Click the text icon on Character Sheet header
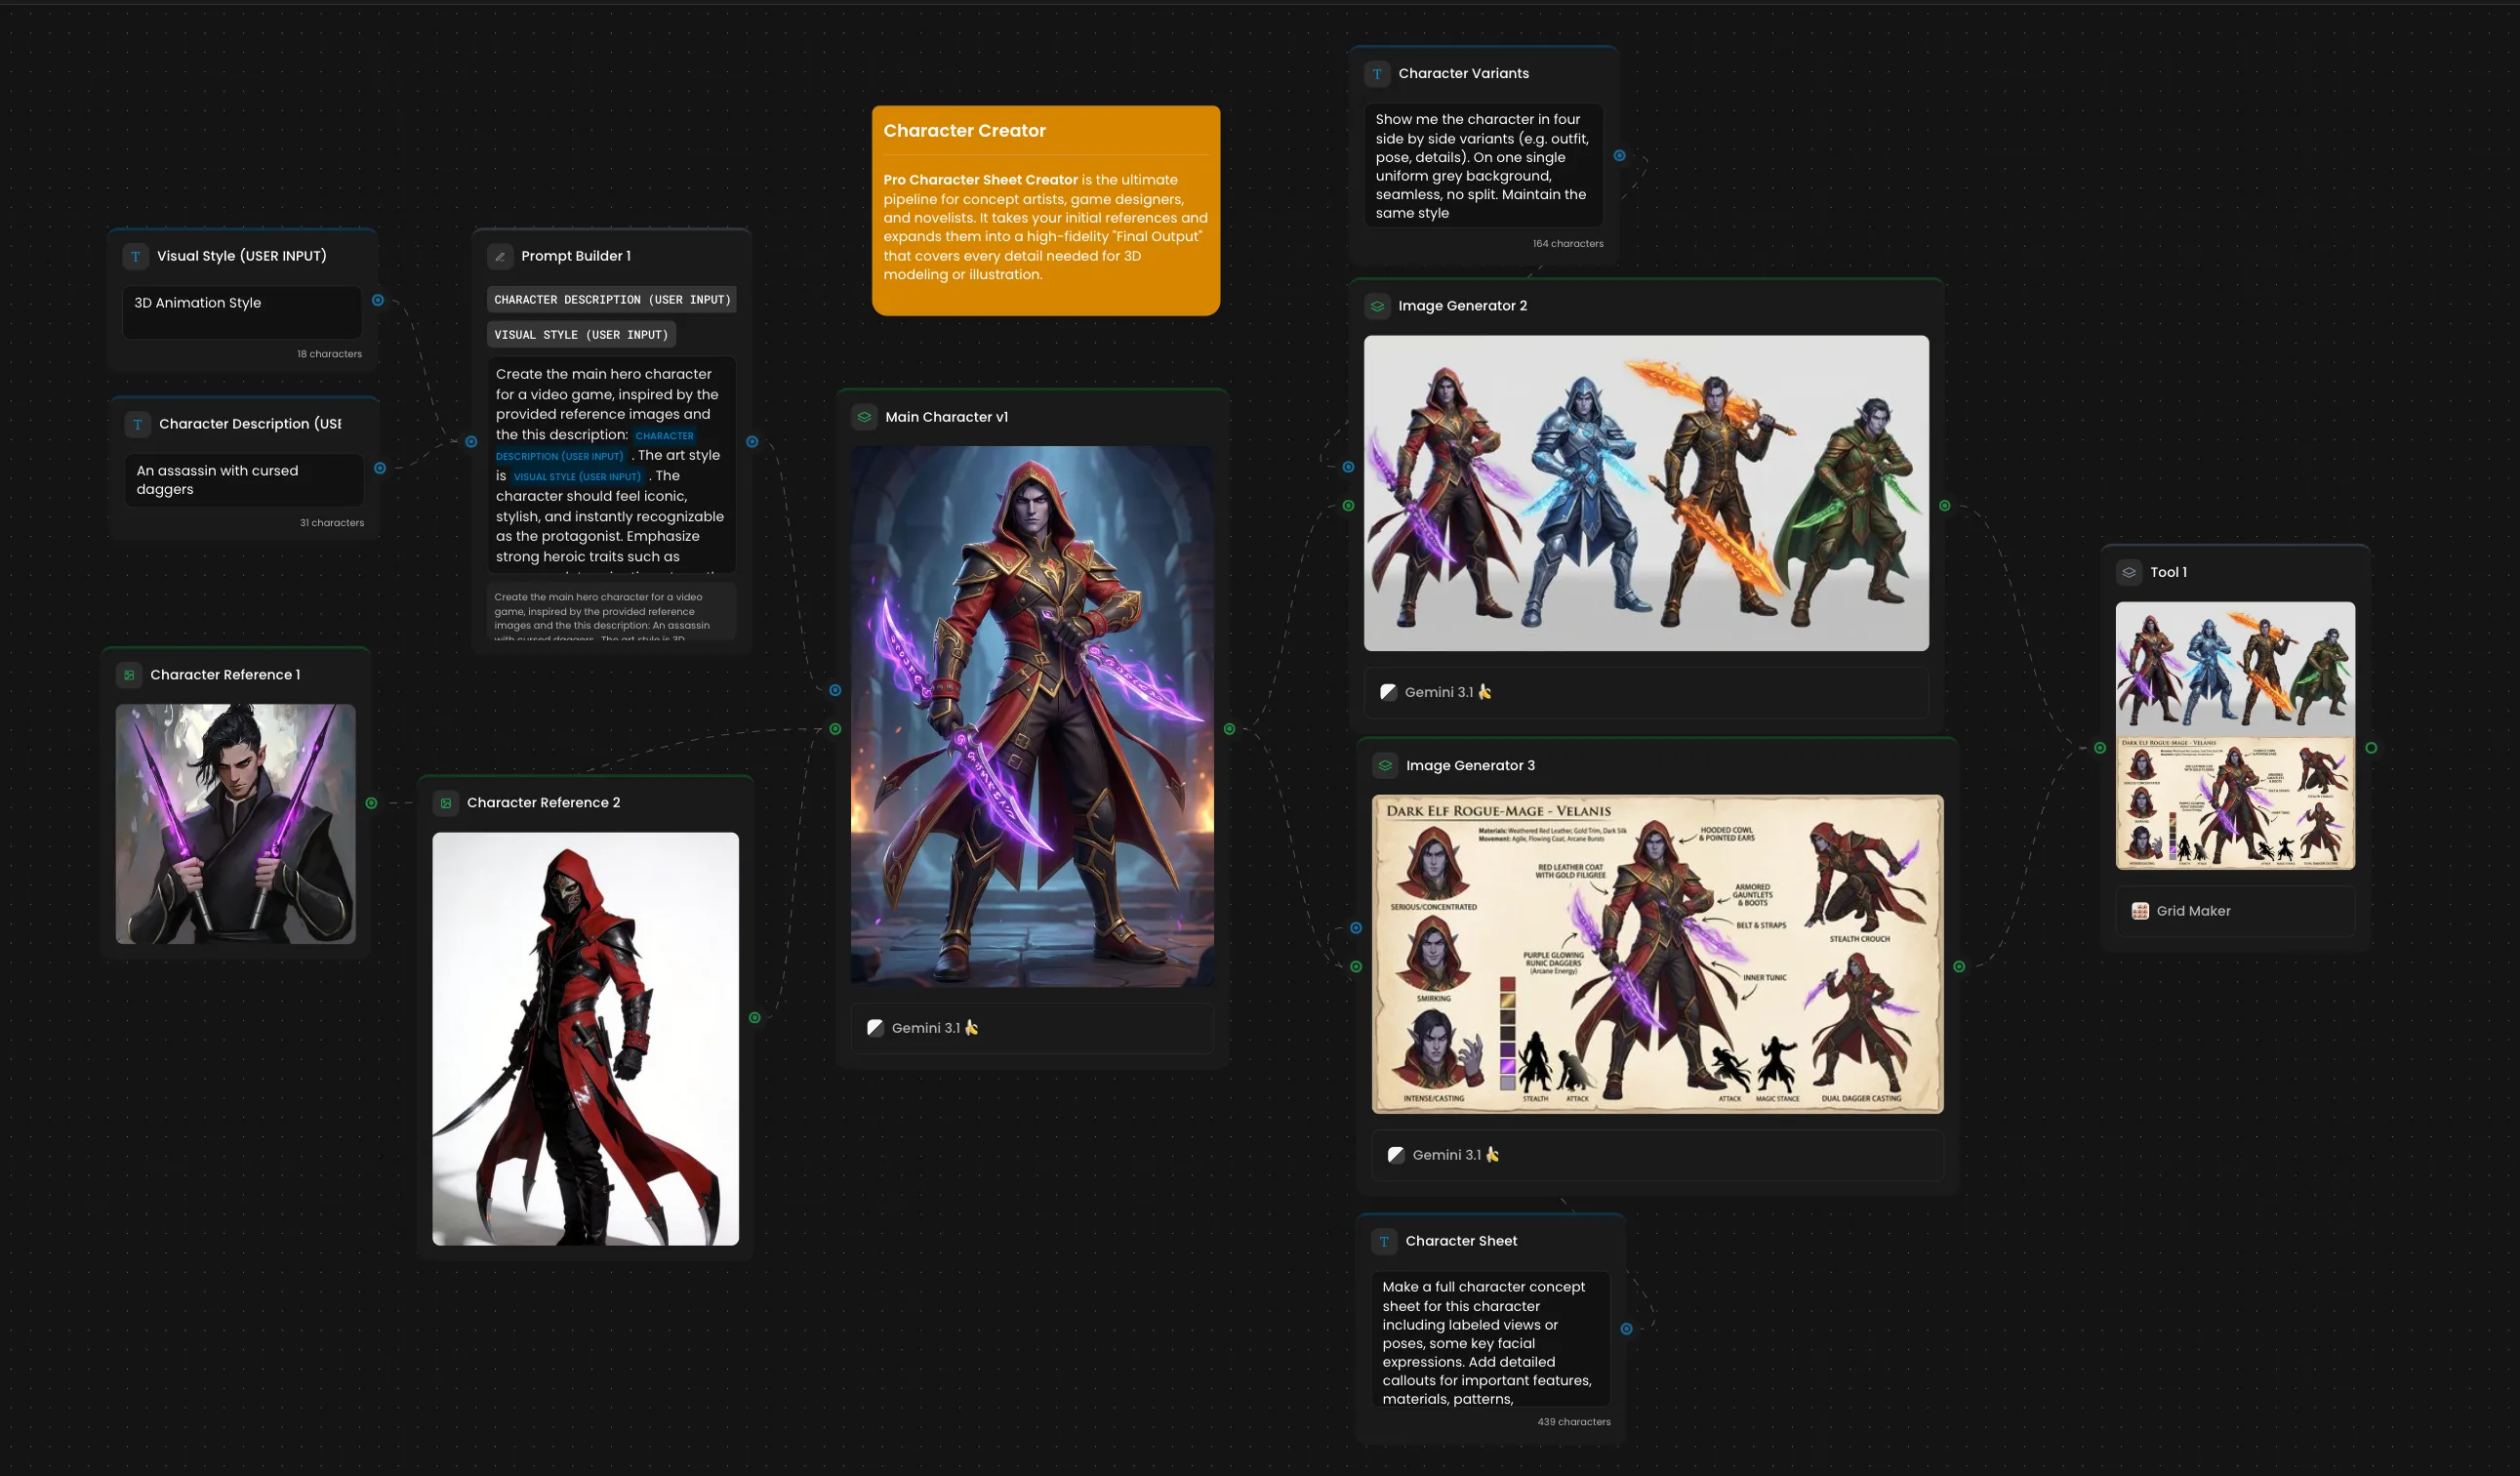The width and height of the screenshot is (2520, 1476). 1383,1241
